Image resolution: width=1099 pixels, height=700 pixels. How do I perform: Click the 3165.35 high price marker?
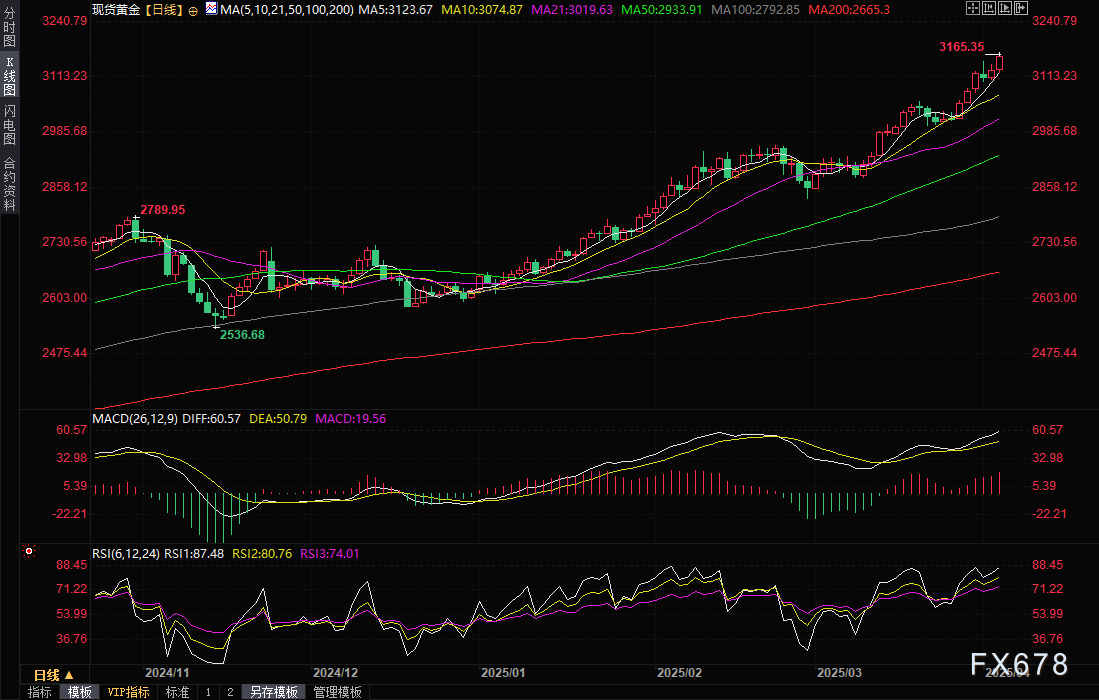coord(962,47)
